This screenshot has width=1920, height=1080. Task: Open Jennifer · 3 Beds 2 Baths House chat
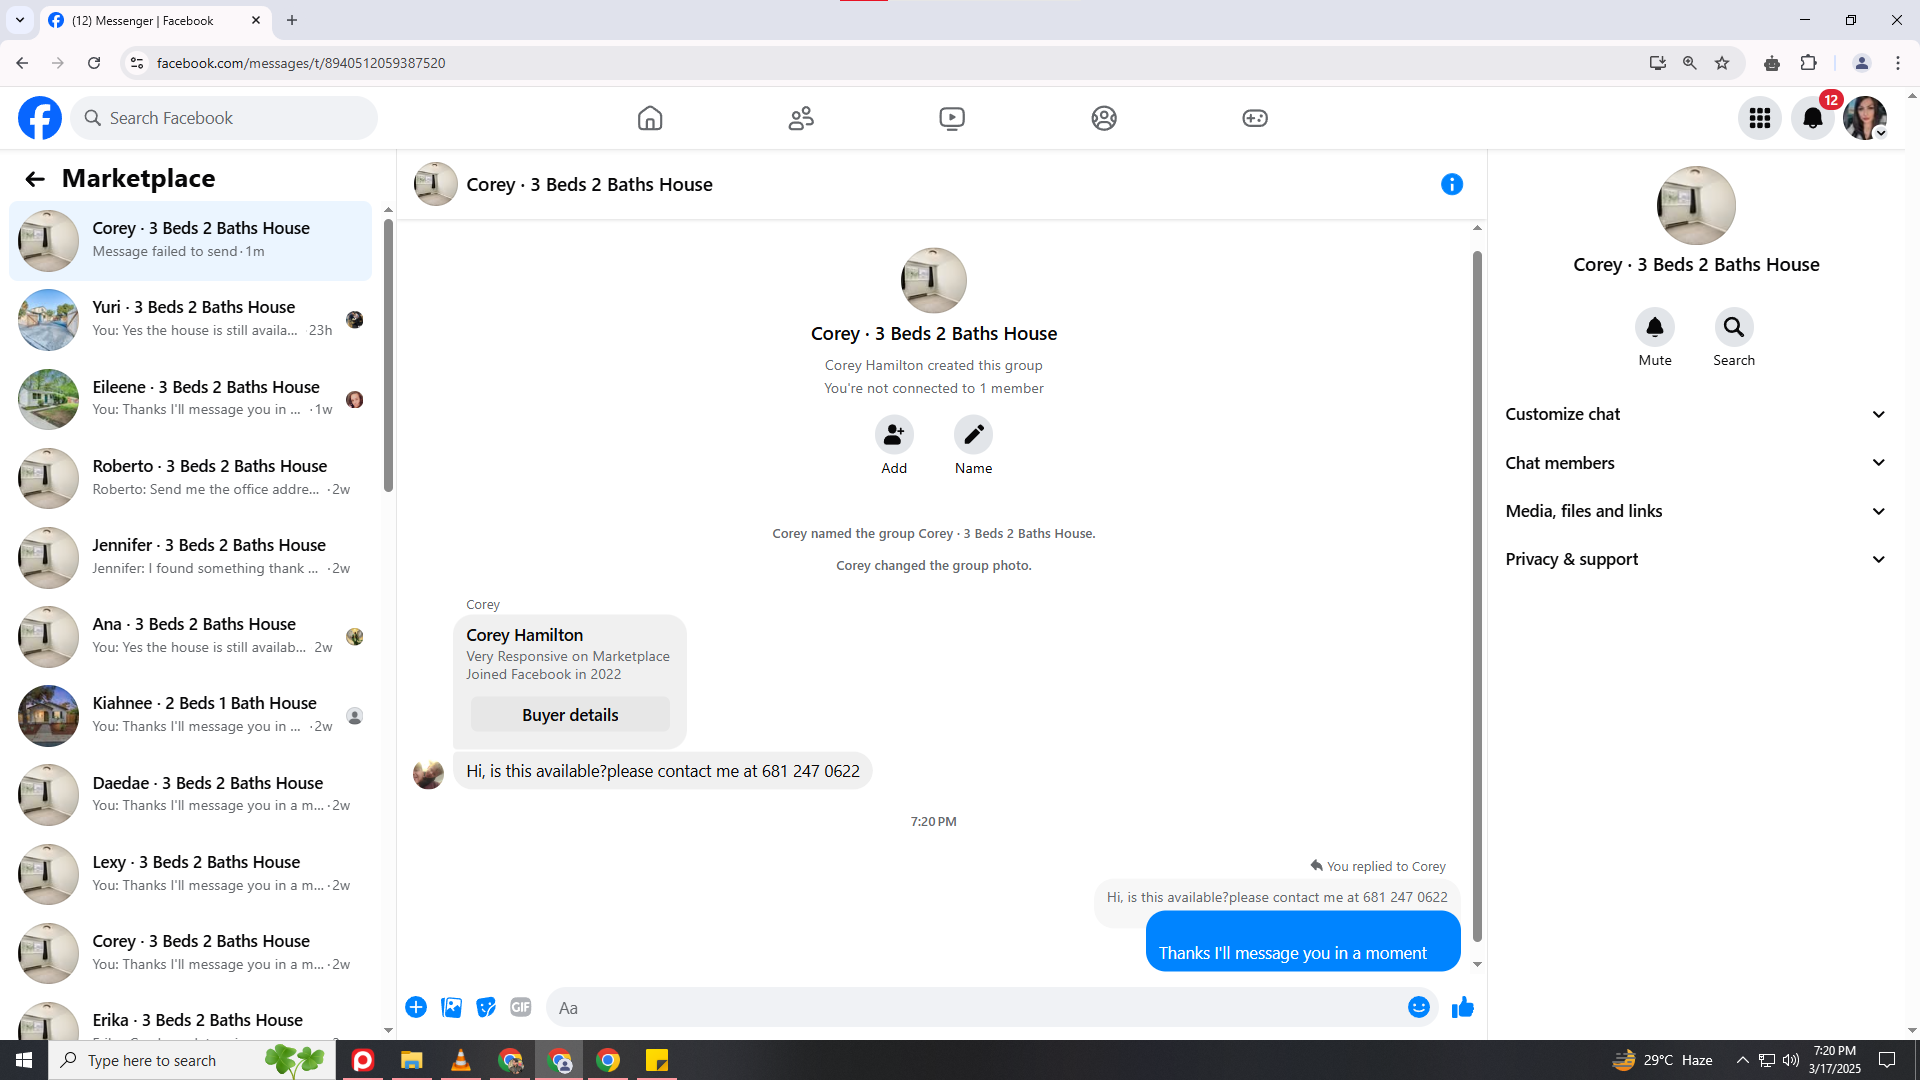coord(190,557)
